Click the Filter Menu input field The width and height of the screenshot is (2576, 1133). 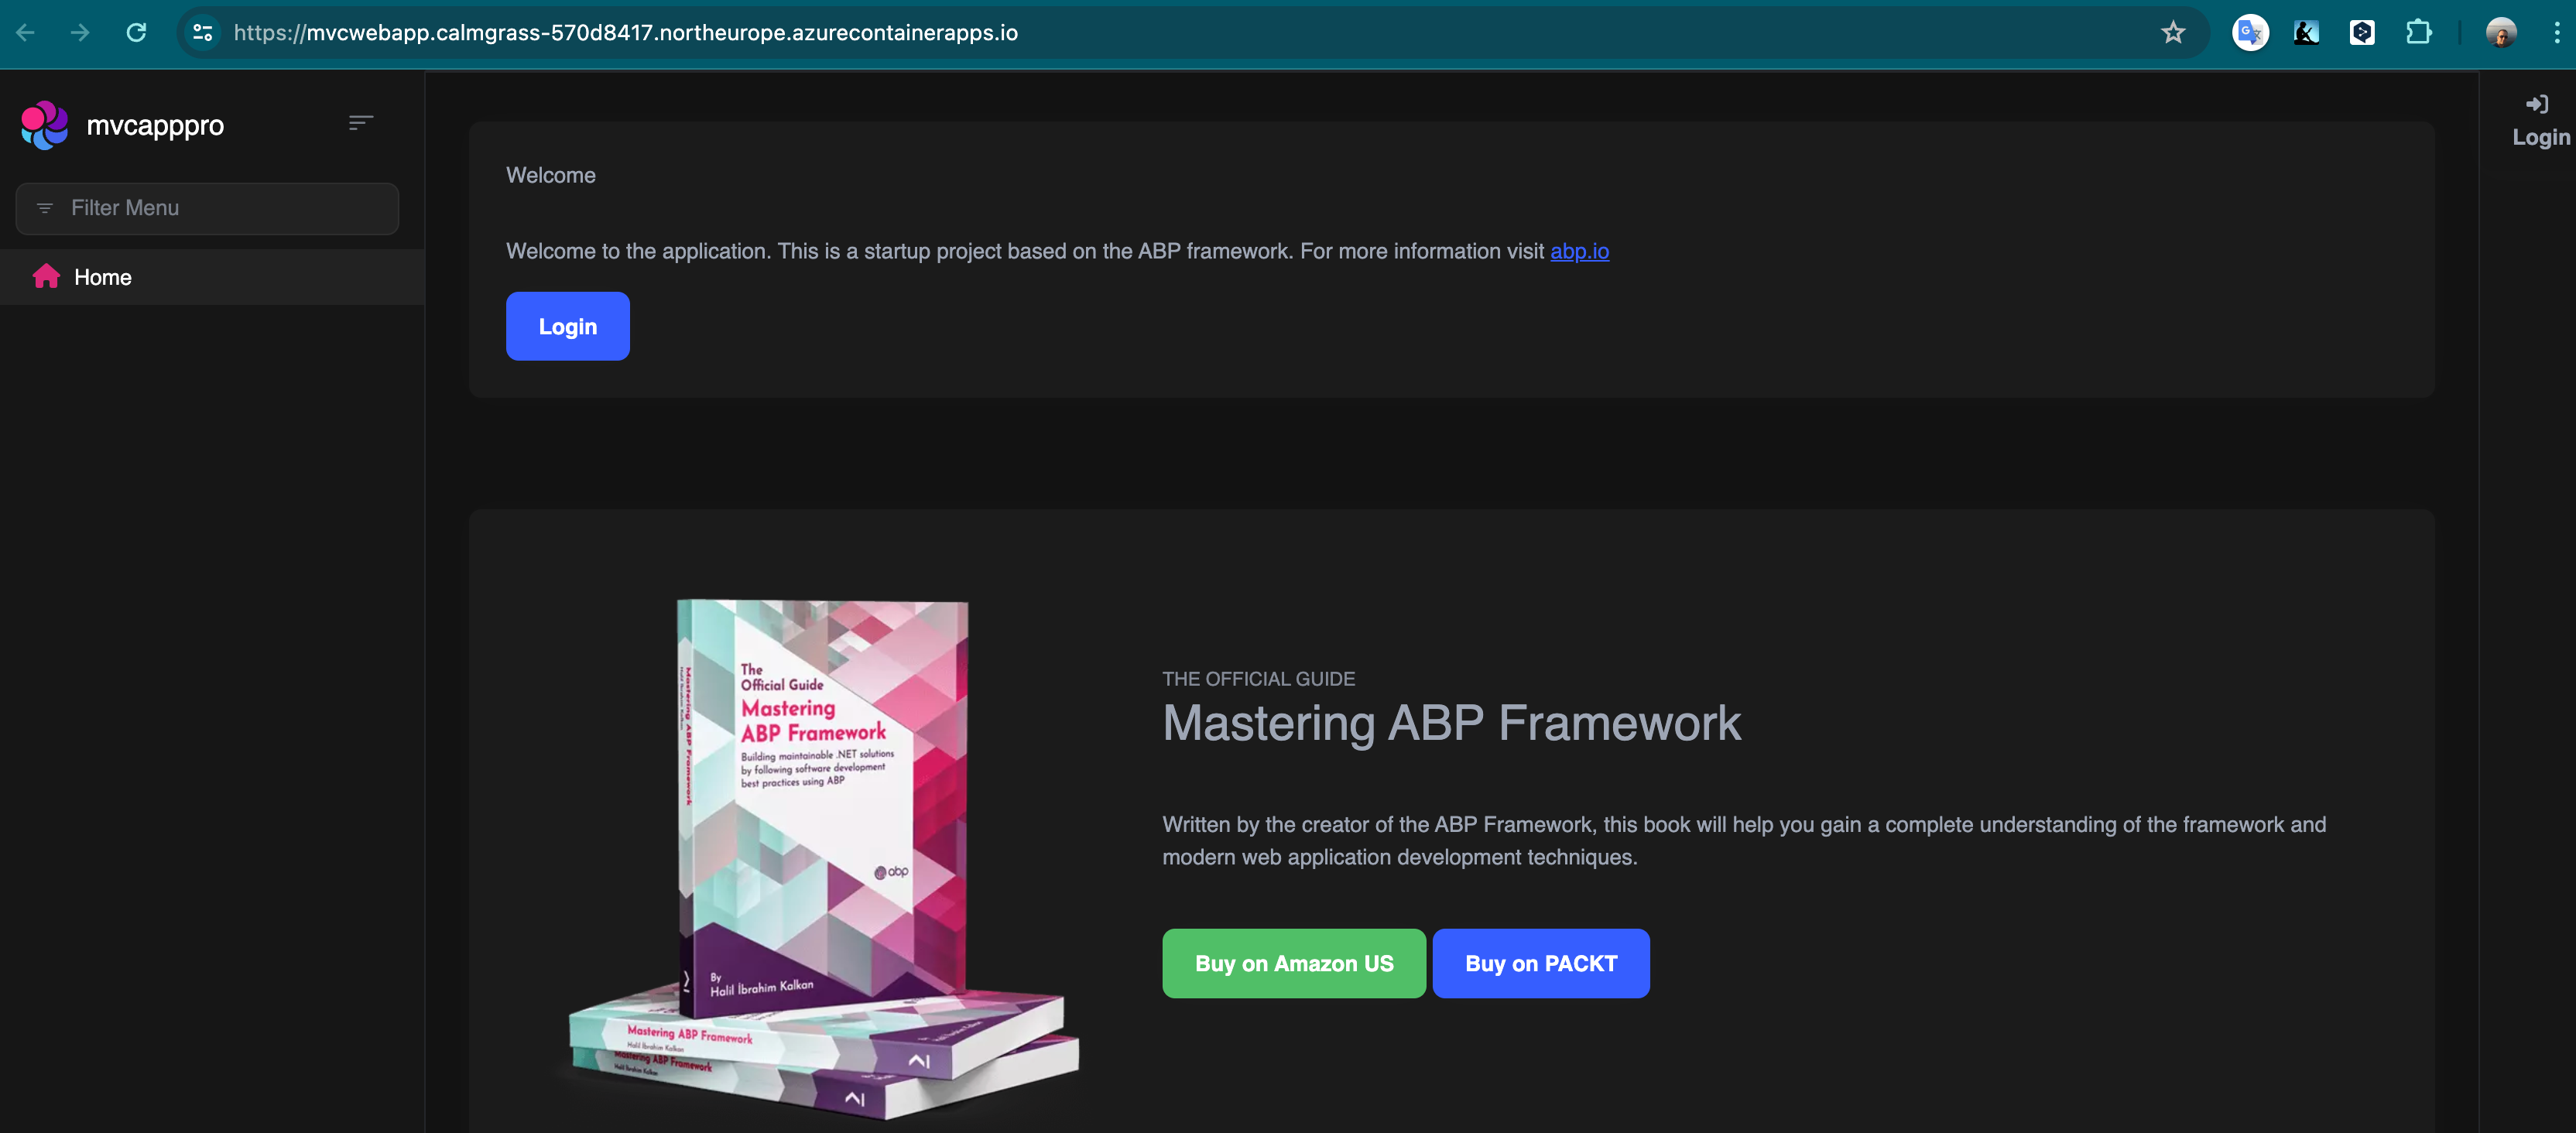coord(208,208)
